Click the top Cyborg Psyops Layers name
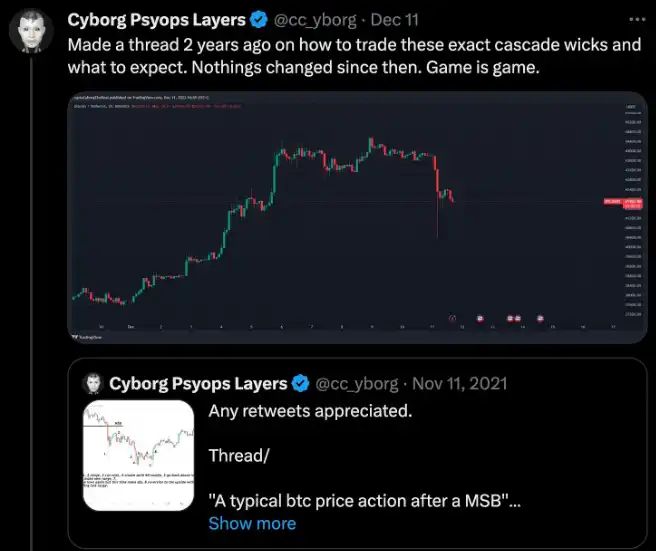The height and width of the screenshot is (551, 656). pyautogui.click(x=155, y=20)
